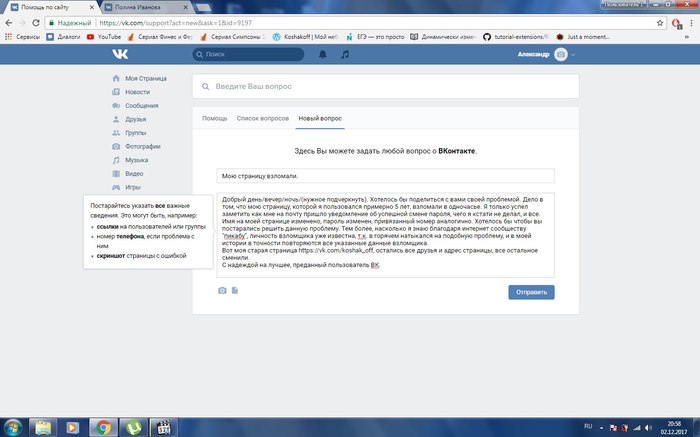
Task: Open the music note icon in header
Action: 345,55
